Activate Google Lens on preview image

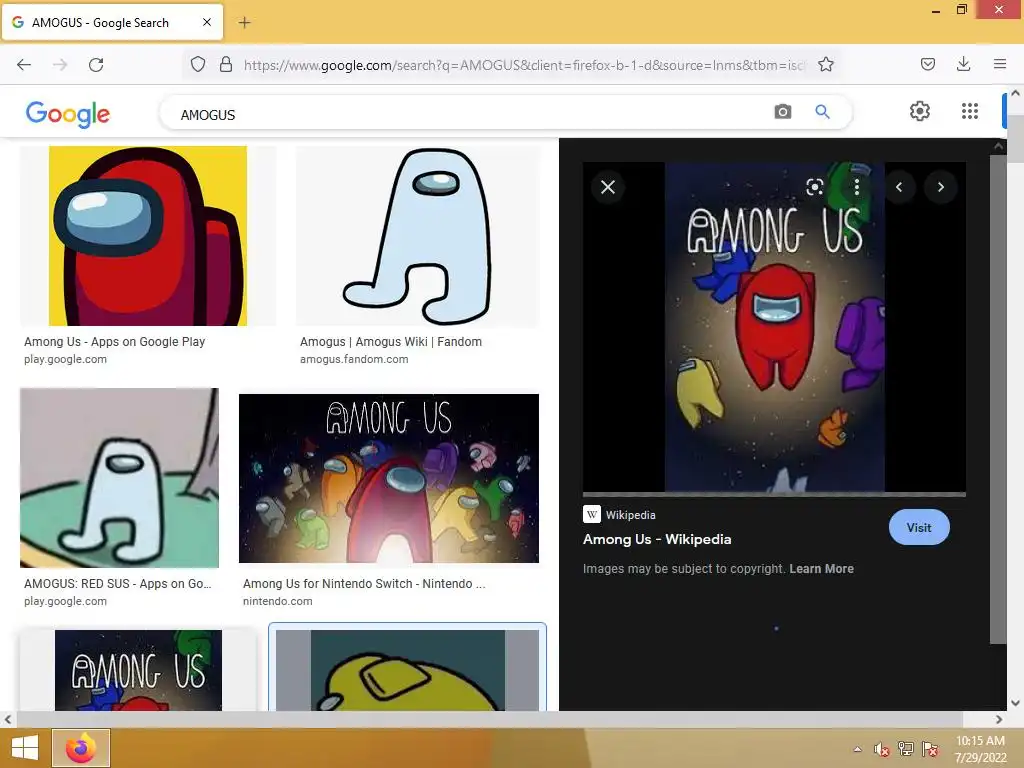coord(814,187)
